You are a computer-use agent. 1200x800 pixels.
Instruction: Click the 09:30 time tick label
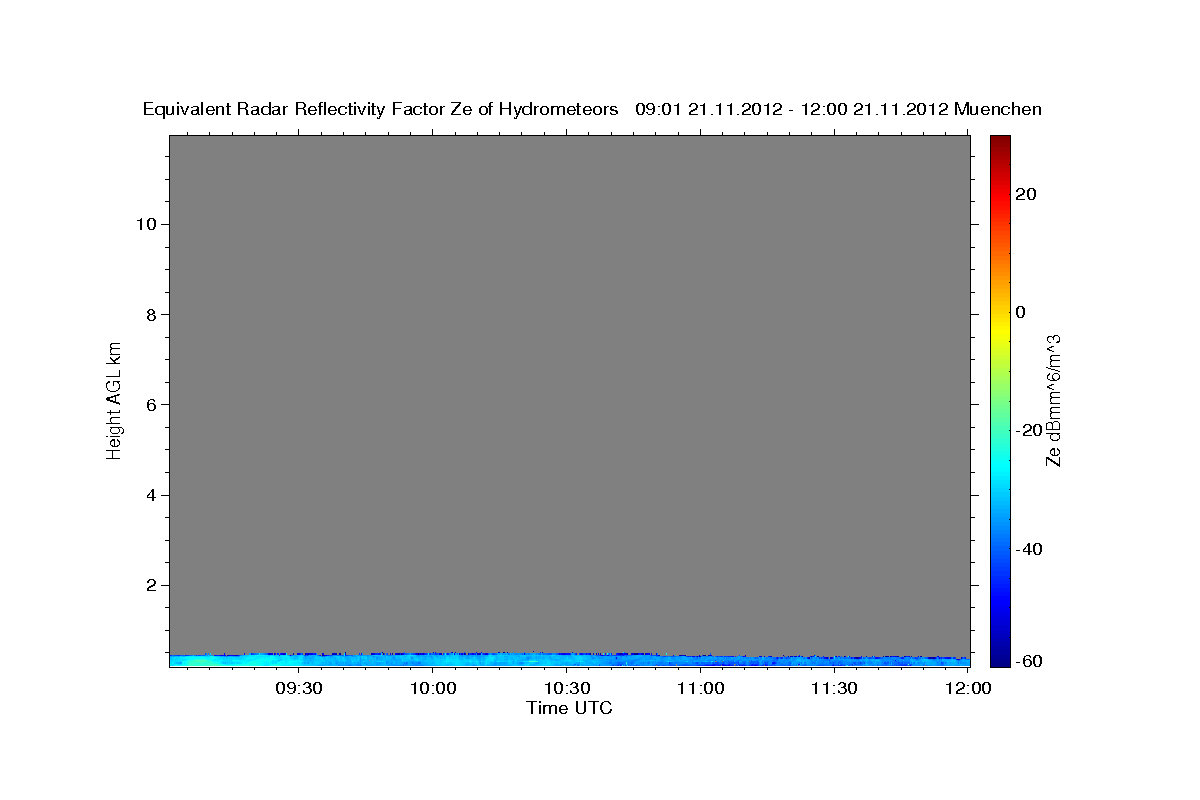pyautogui.click(x=299, y=688)
